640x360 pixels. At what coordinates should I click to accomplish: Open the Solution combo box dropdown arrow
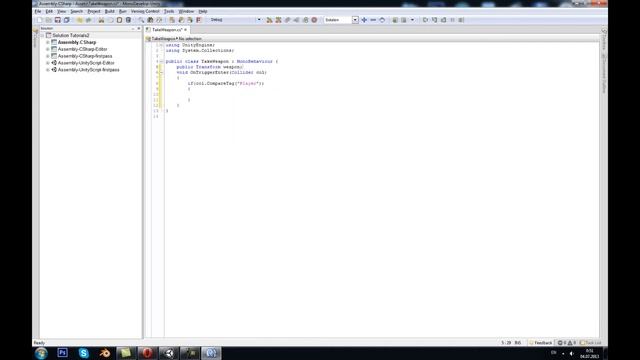[355, 20]
